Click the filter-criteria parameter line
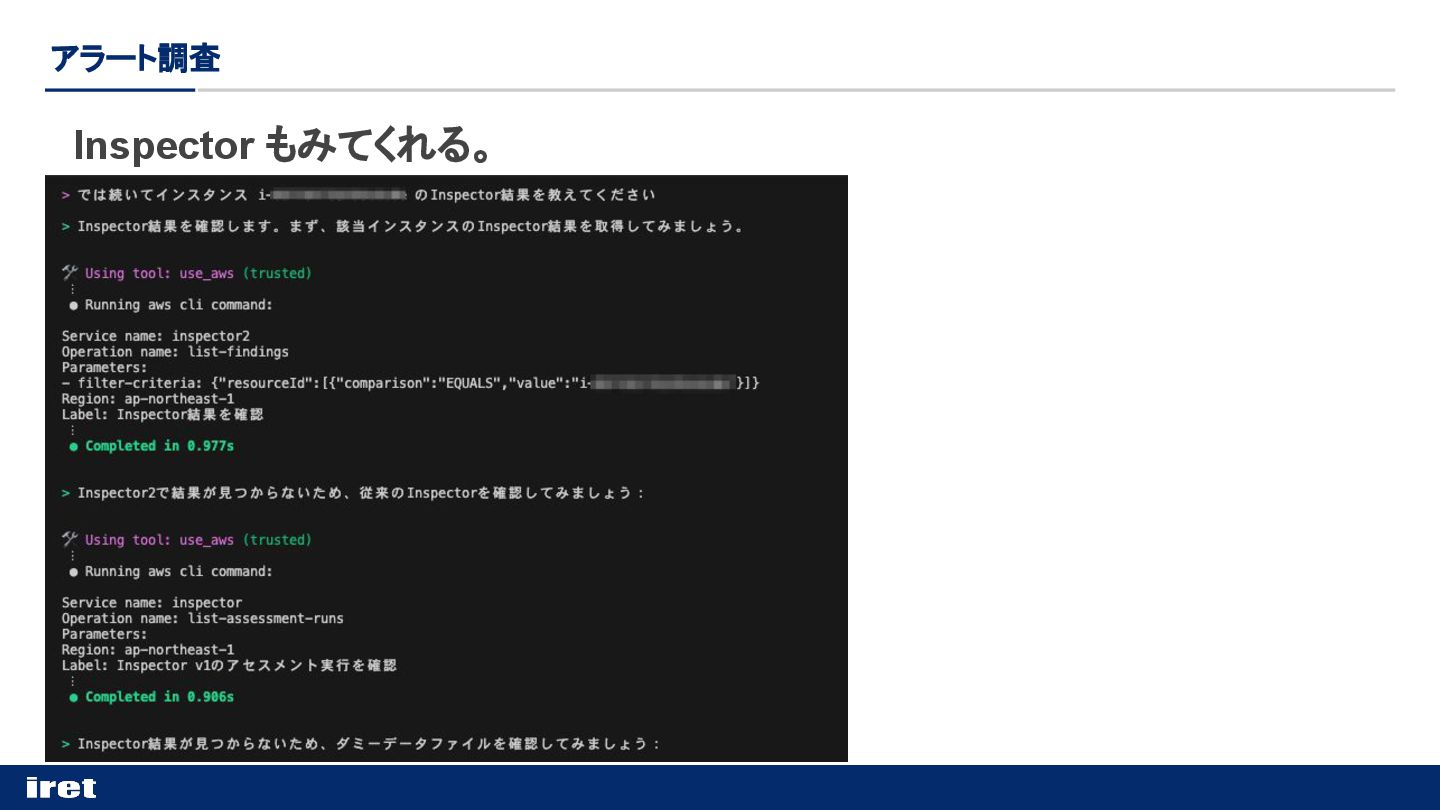 (410, 383)
